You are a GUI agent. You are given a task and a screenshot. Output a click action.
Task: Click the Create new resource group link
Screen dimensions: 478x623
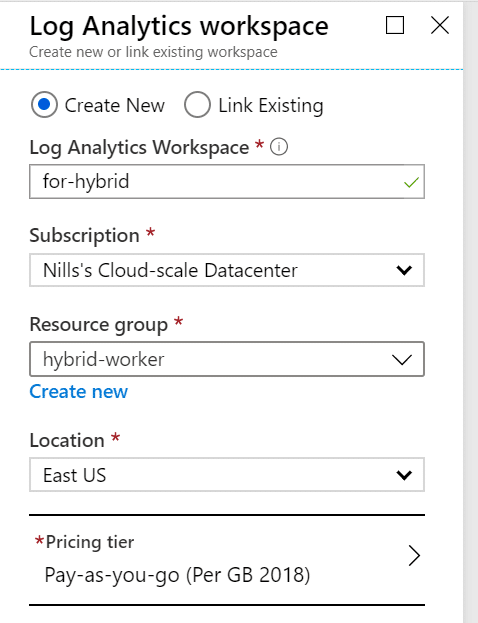pyautogui.click(x=79, y=392)
